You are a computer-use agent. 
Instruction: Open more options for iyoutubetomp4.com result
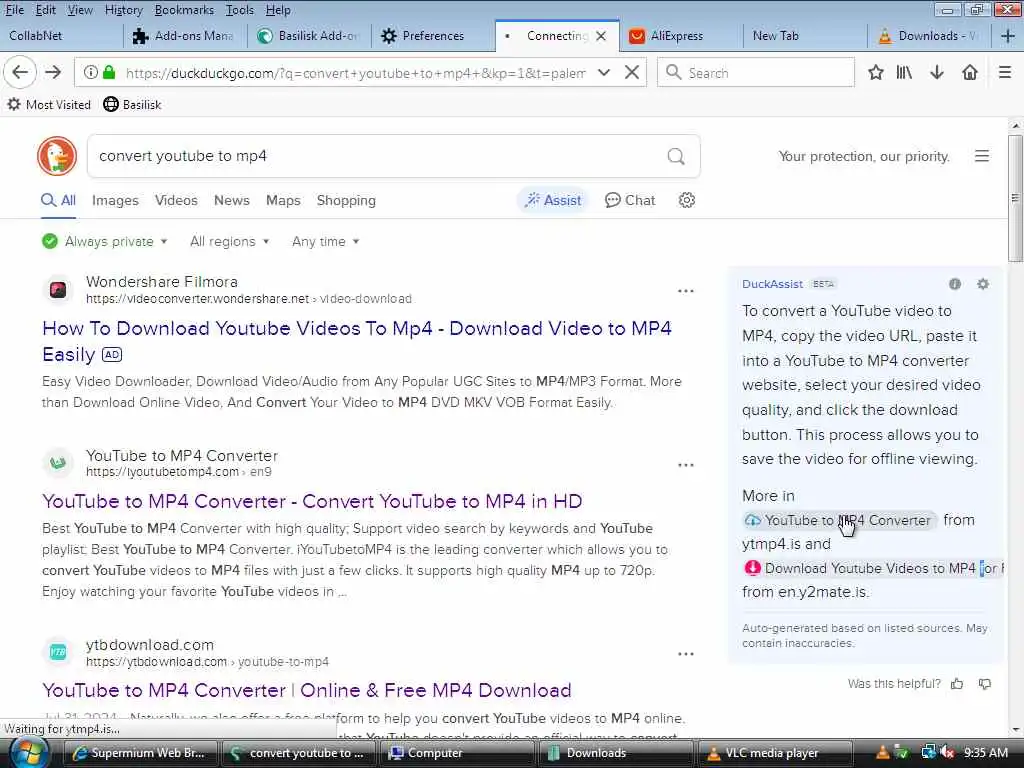pos(686,465)
